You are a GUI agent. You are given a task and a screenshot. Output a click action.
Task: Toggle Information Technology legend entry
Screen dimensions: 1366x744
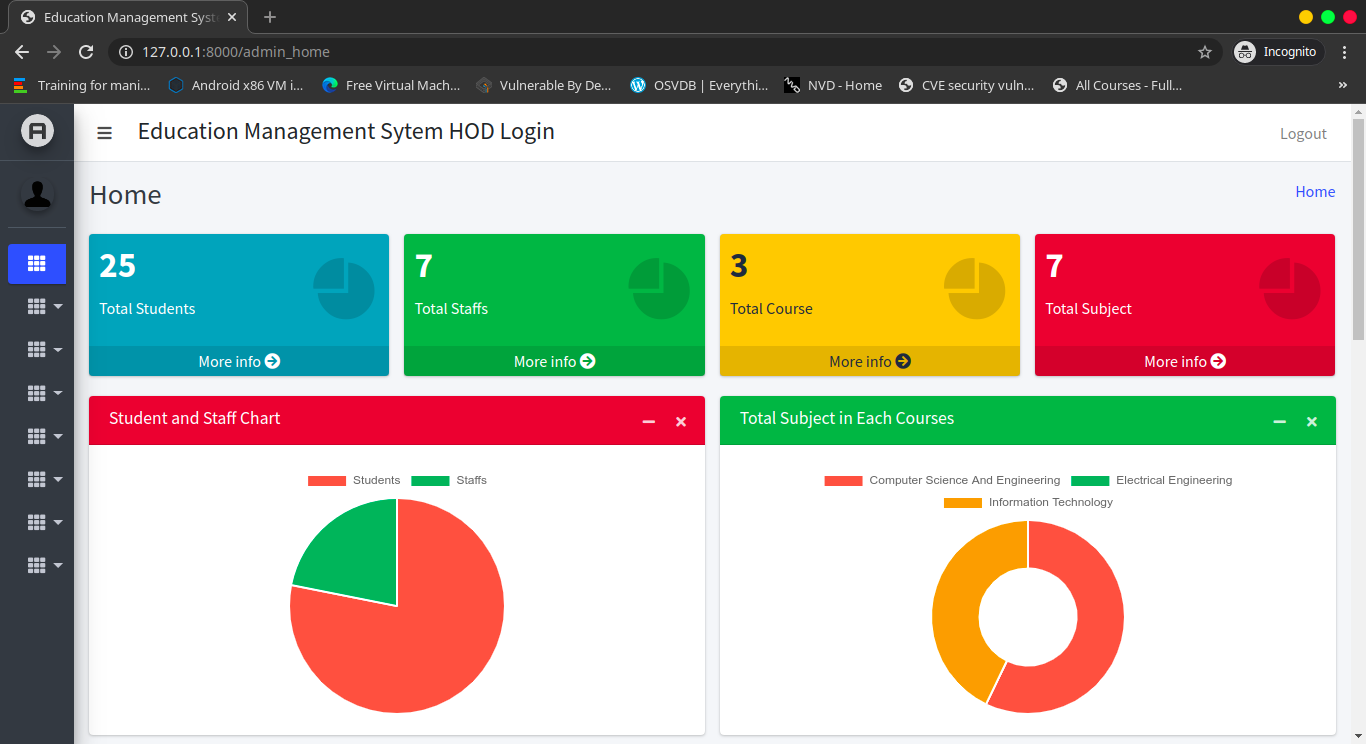tap(1028, 503)
